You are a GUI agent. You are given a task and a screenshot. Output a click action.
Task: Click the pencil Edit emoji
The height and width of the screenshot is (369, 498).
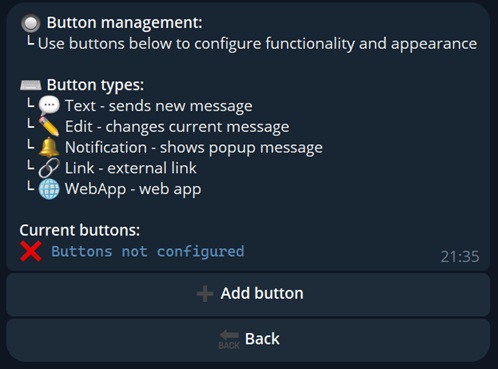pyautogui.click(x=49, y=126)
